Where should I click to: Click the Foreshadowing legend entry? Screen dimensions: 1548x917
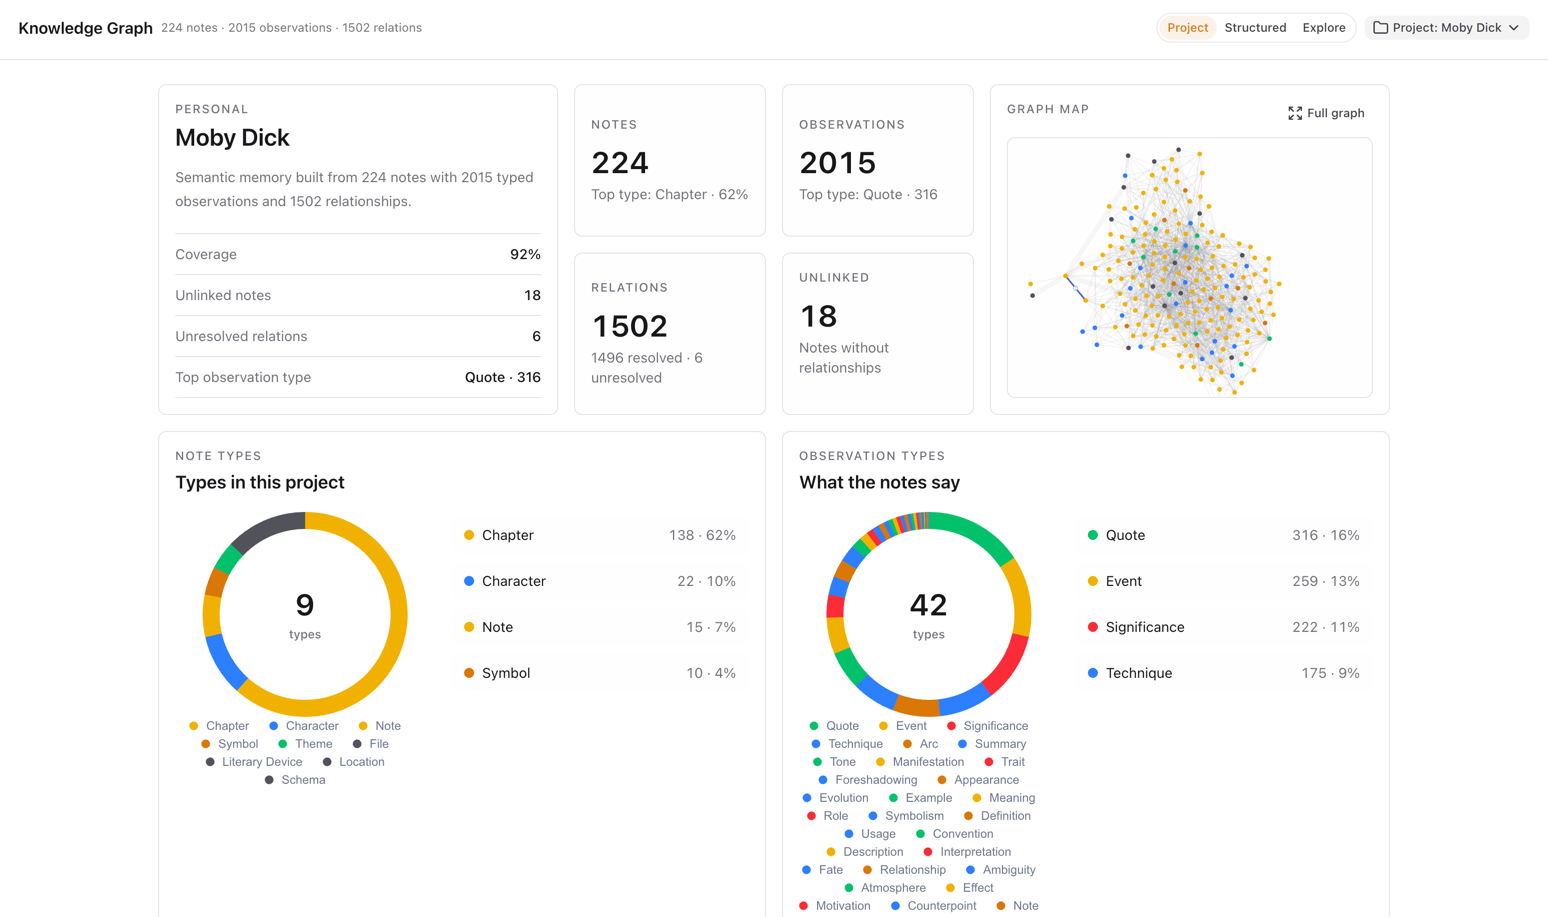pyautogui.click(x=867, y=780)
